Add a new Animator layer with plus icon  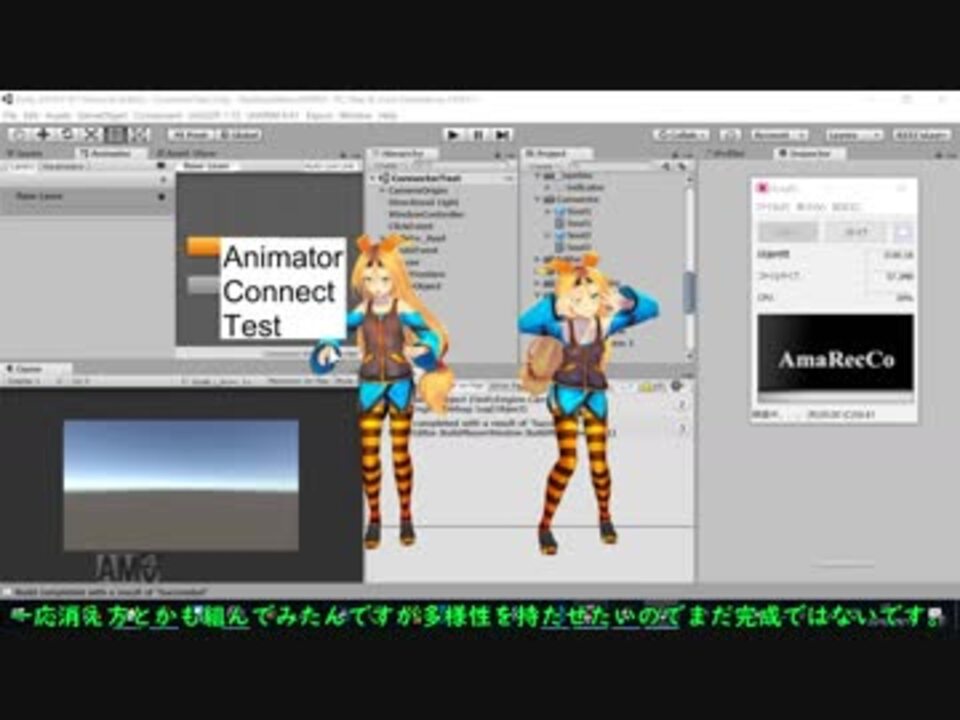tap(163, 179)
